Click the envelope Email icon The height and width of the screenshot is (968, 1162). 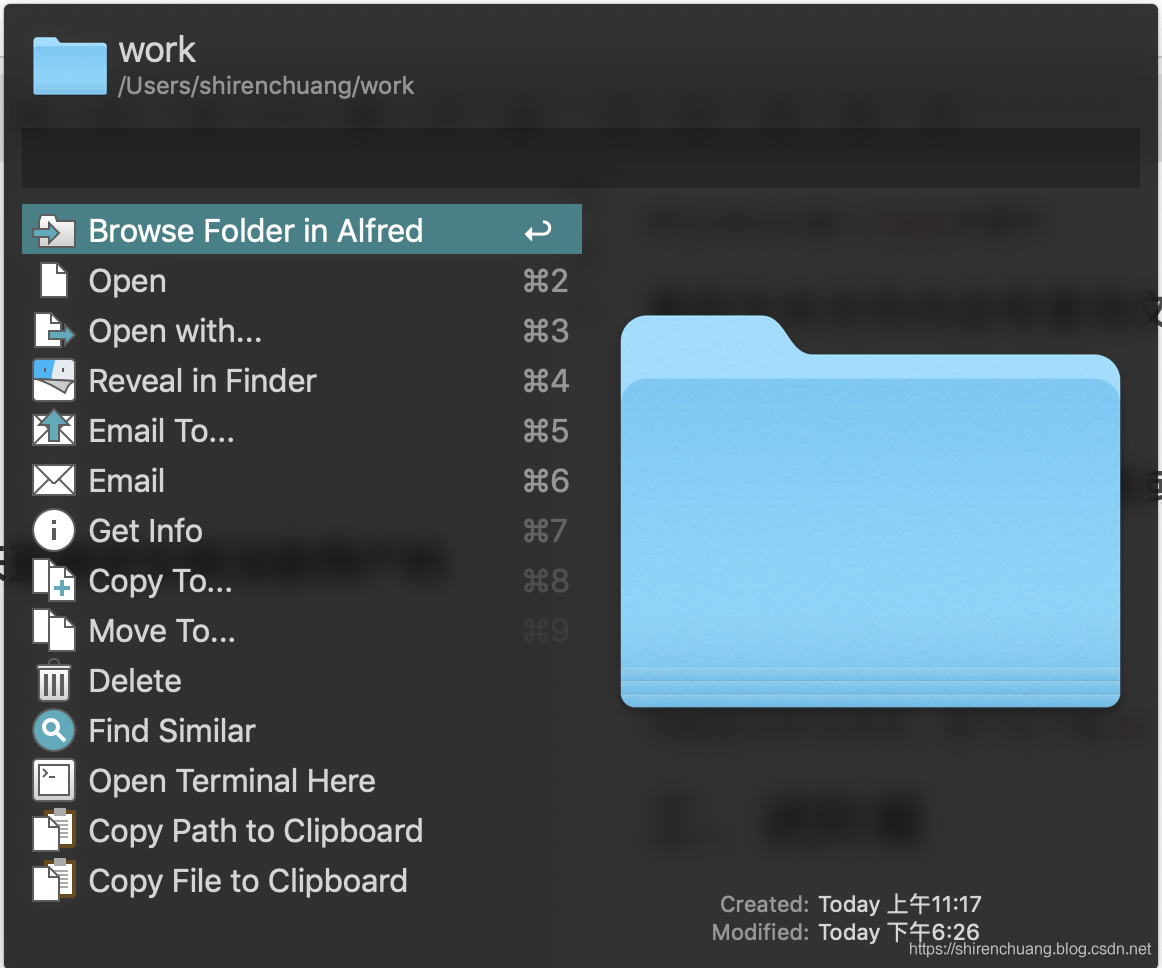pos(54,480)
